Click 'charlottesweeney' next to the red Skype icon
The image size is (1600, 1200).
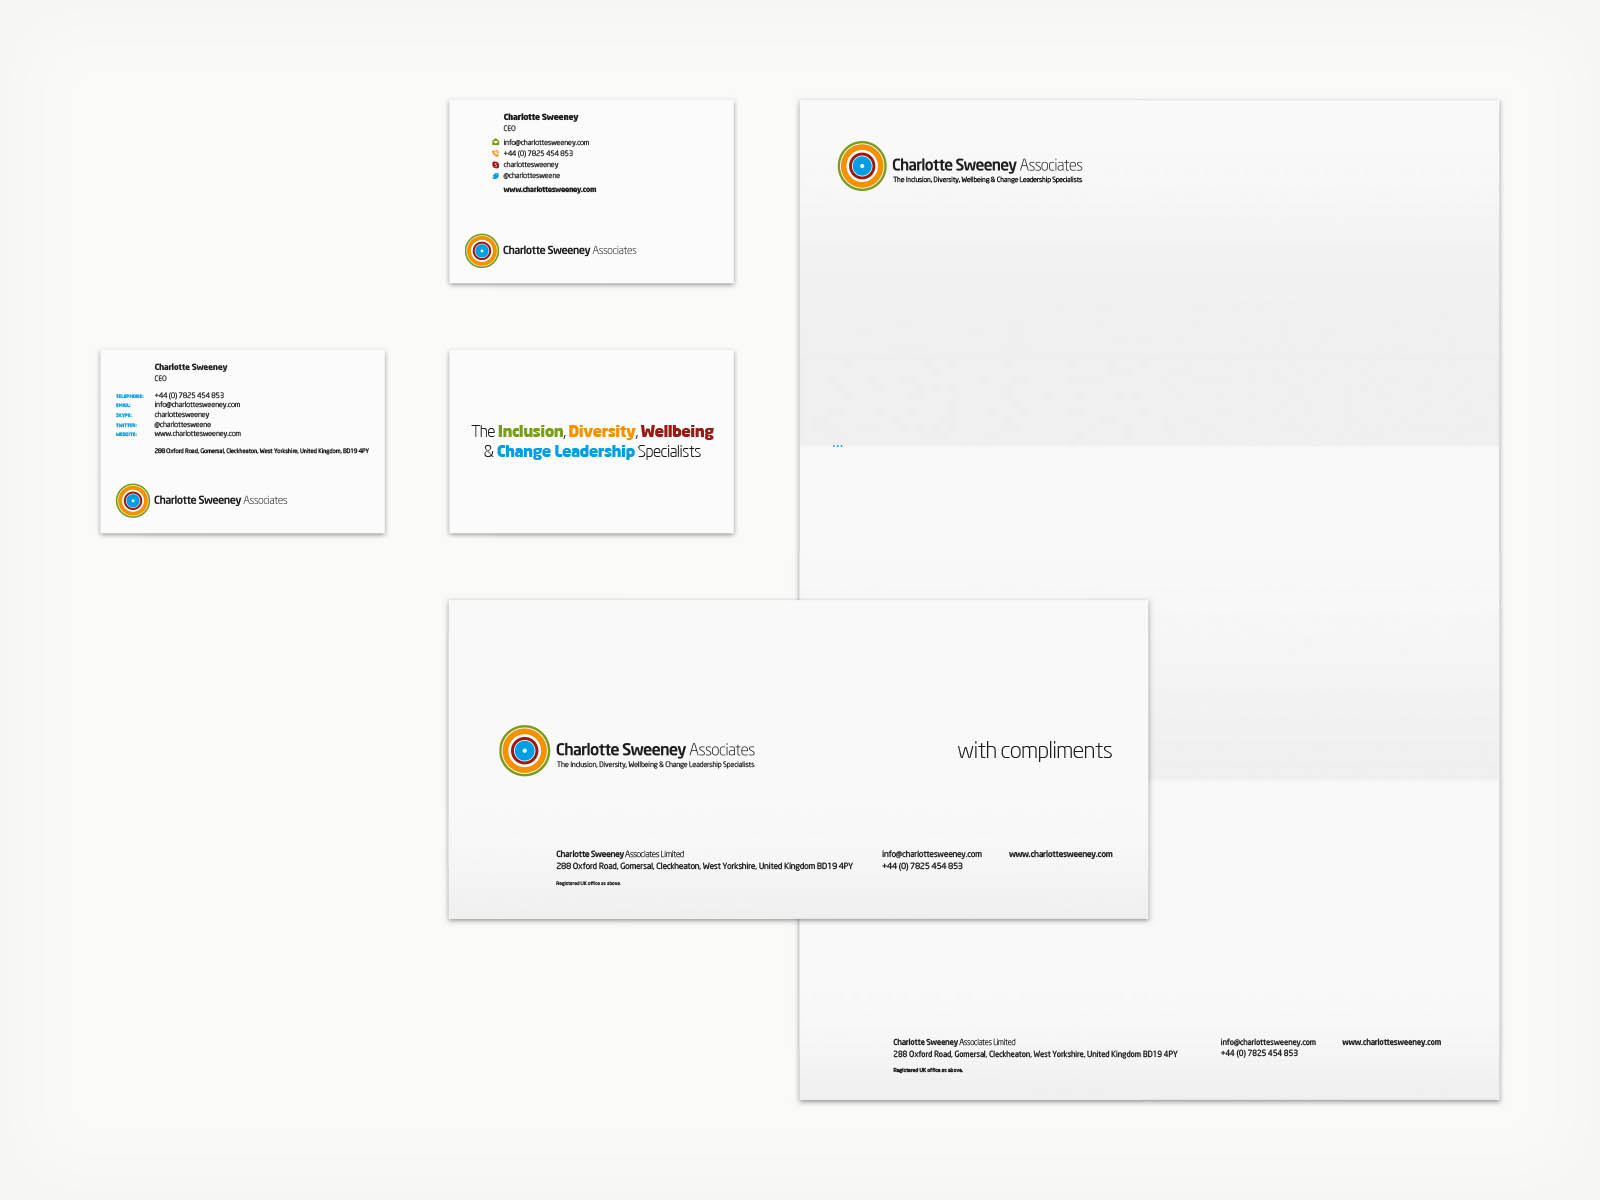(531, 165)
